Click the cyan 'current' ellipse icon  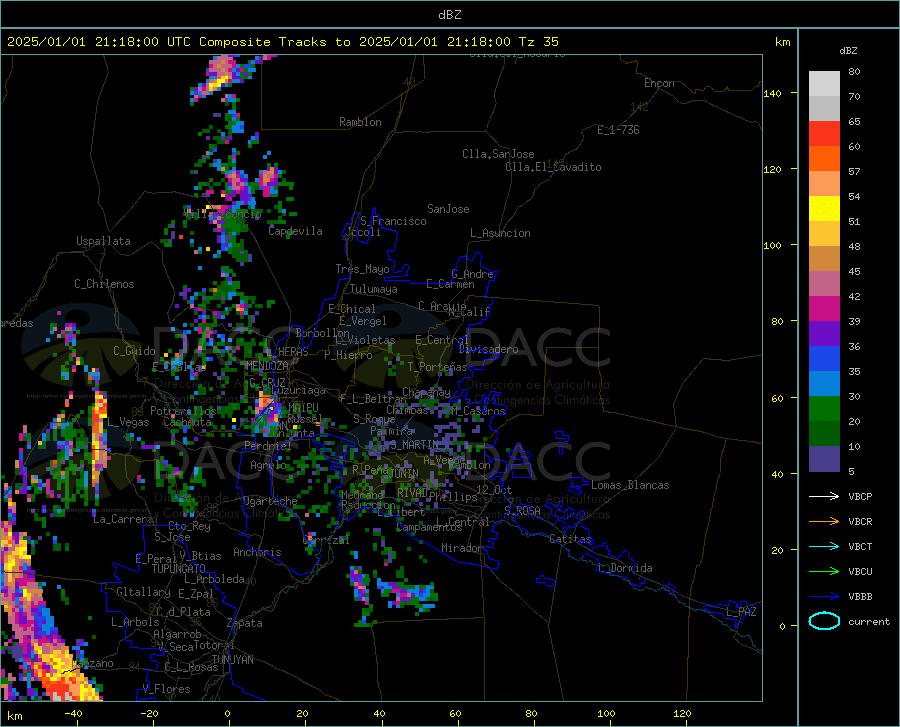[824, 621]
